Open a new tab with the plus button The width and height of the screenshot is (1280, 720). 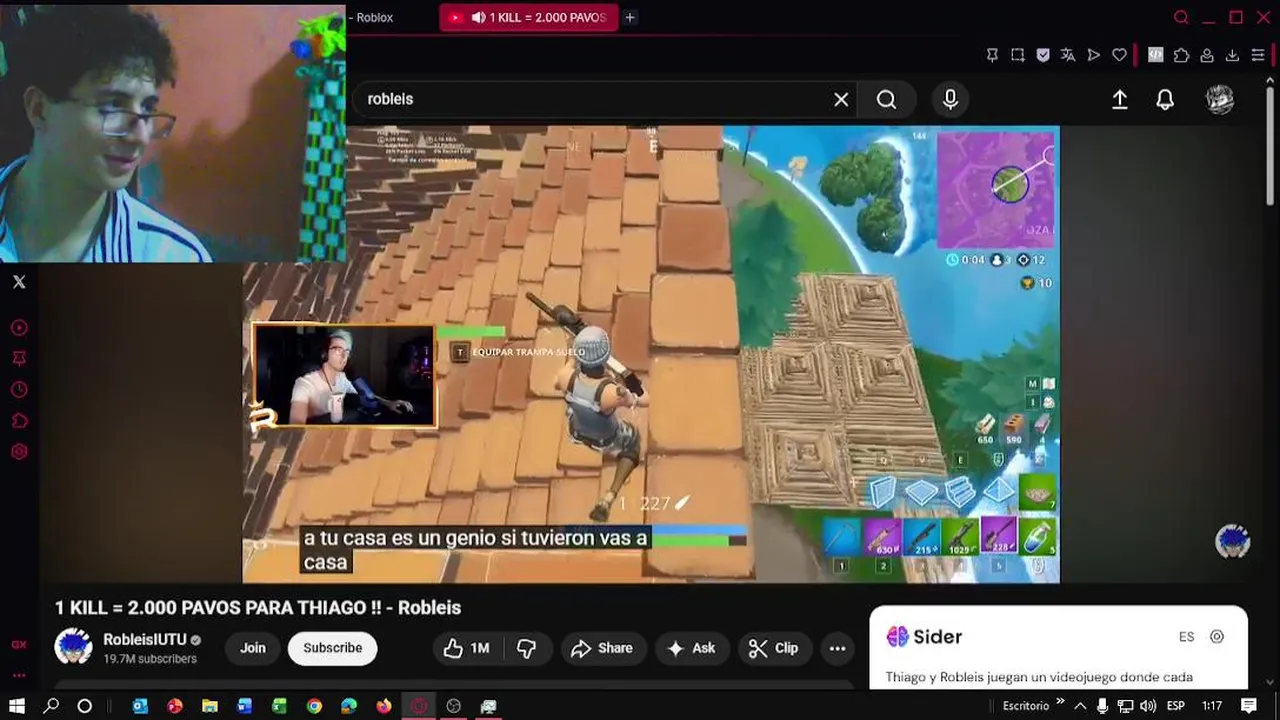tap(630, 17)
